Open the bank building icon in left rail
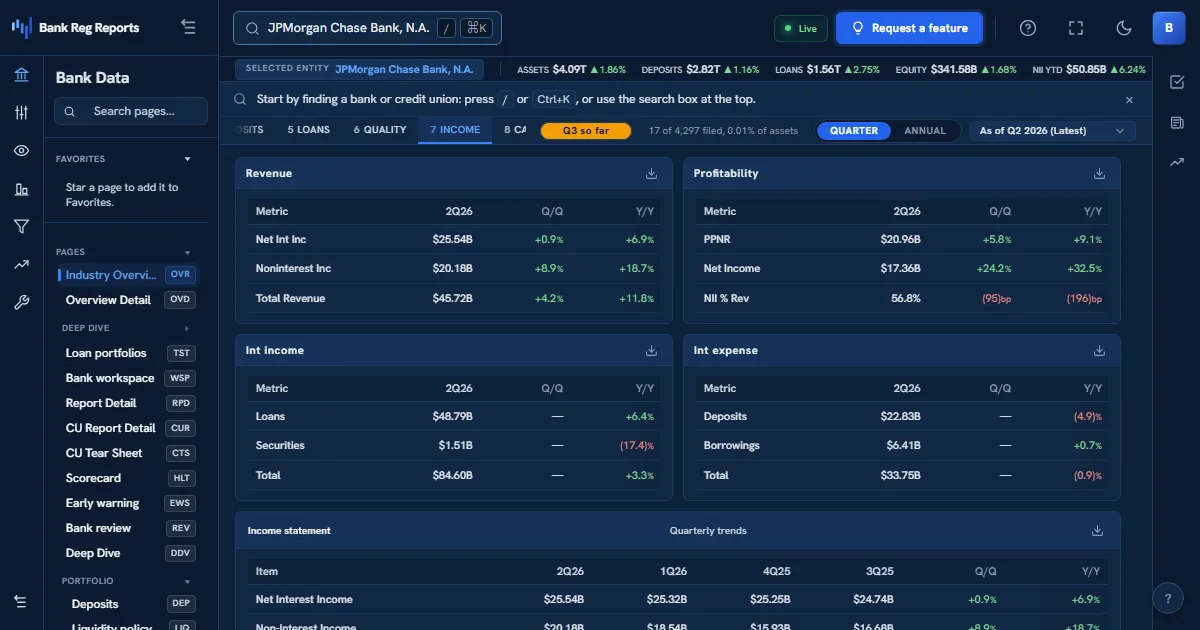 point(21,75)
